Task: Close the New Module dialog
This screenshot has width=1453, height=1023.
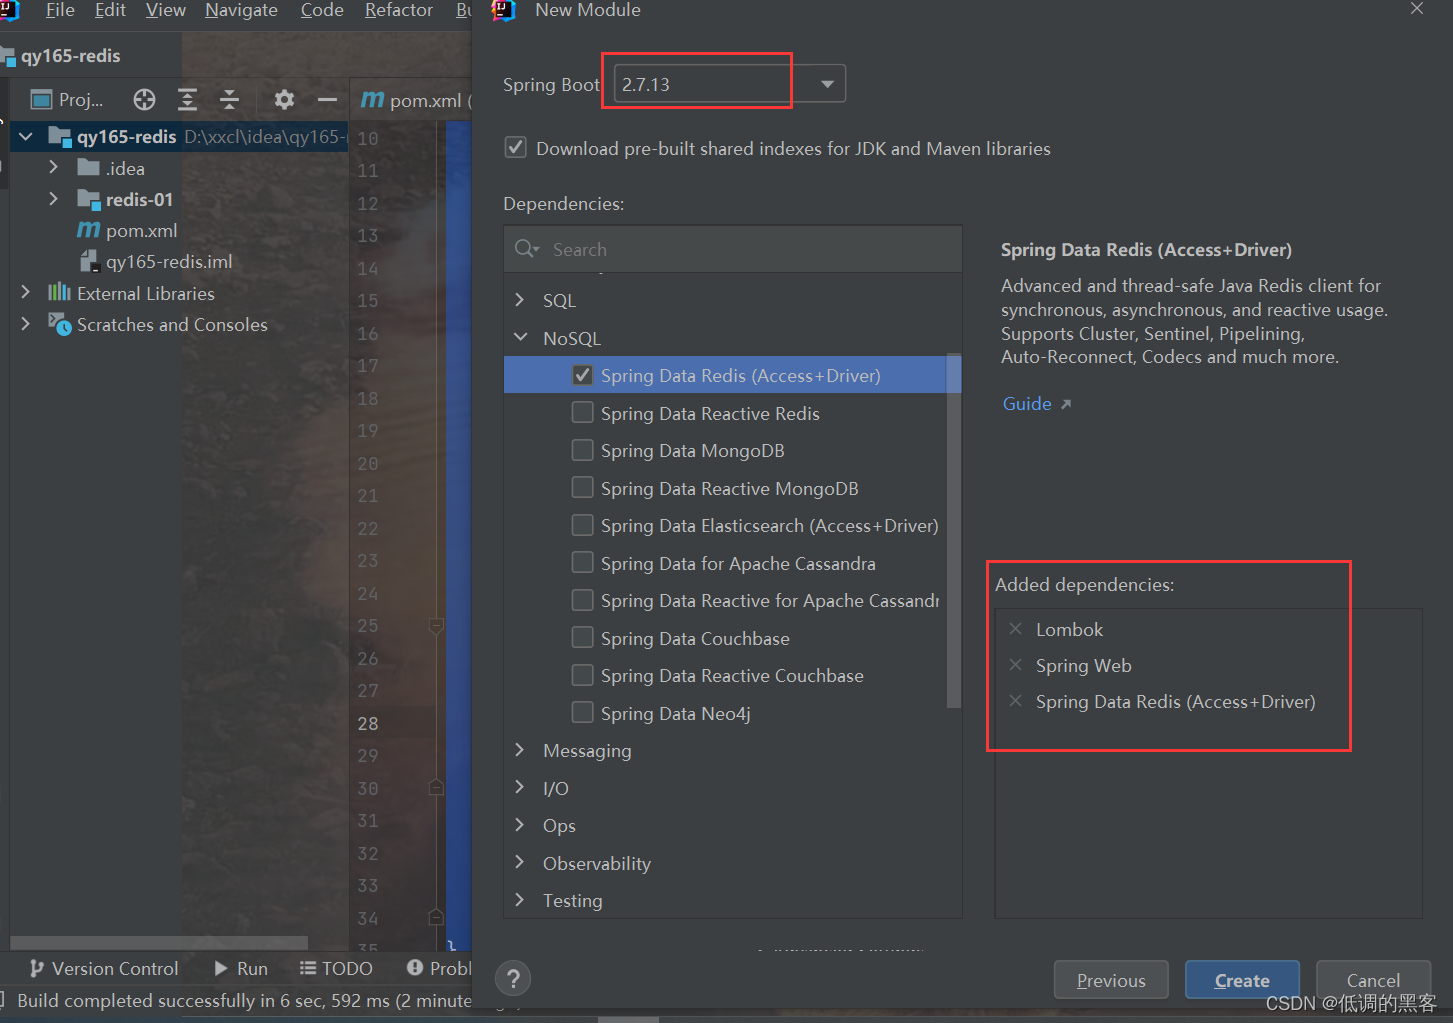Action: [x=1416, y=9]
